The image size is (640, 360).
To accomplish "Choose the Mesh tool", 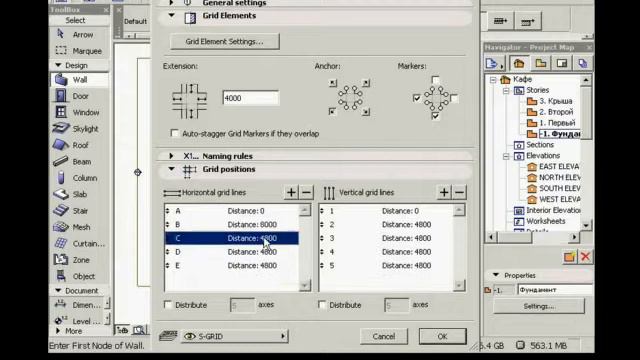I will 80,227.
